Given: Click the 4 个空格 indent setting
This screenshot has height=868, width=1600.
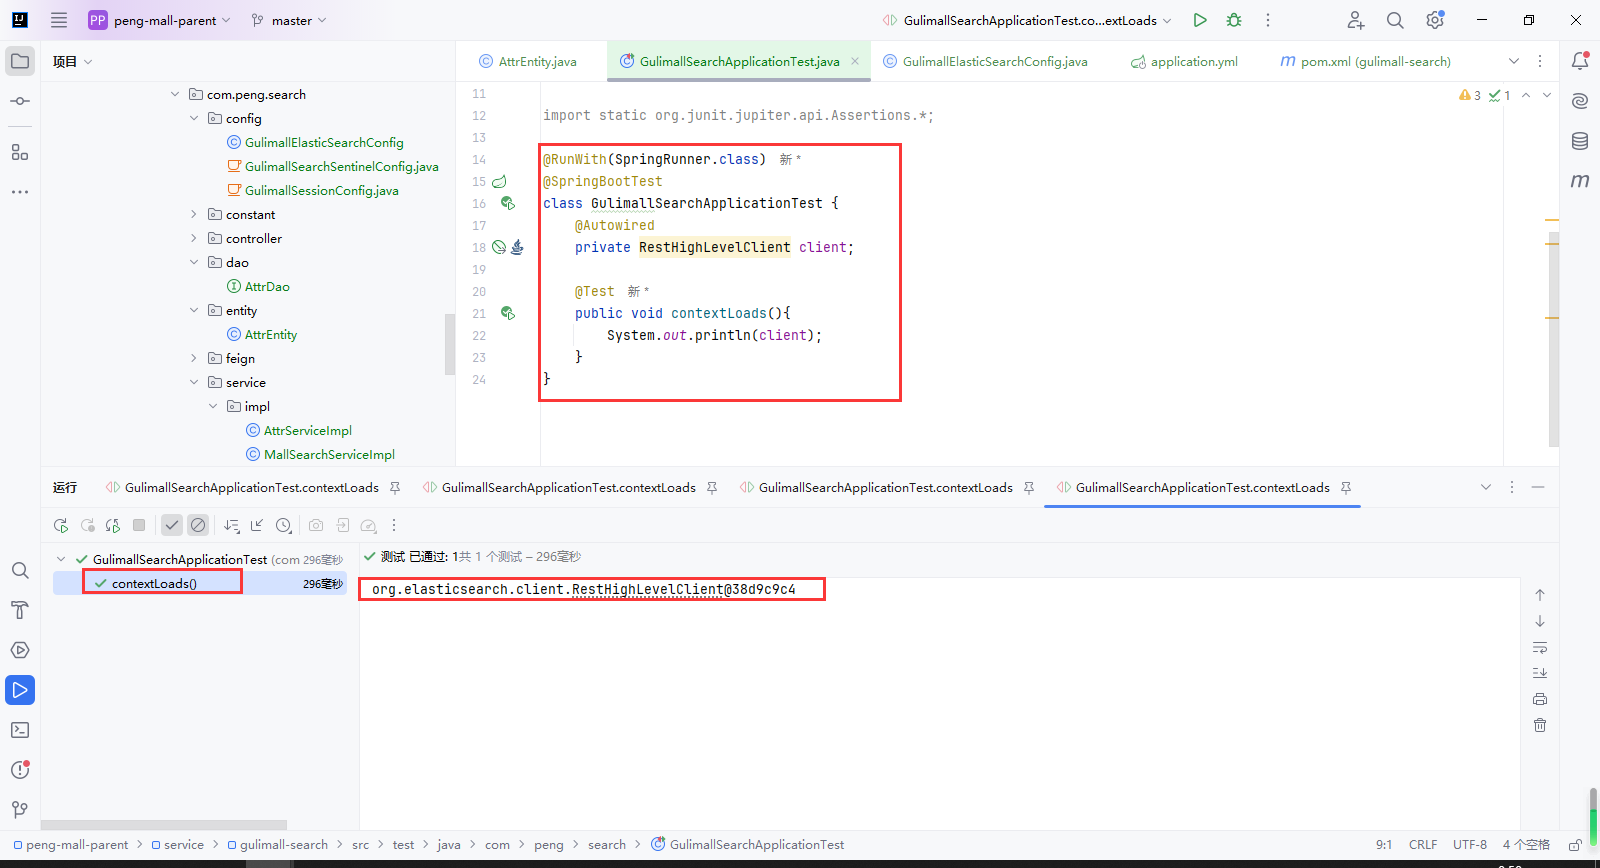Looking at the screenshot, I should pos(1526,845).
